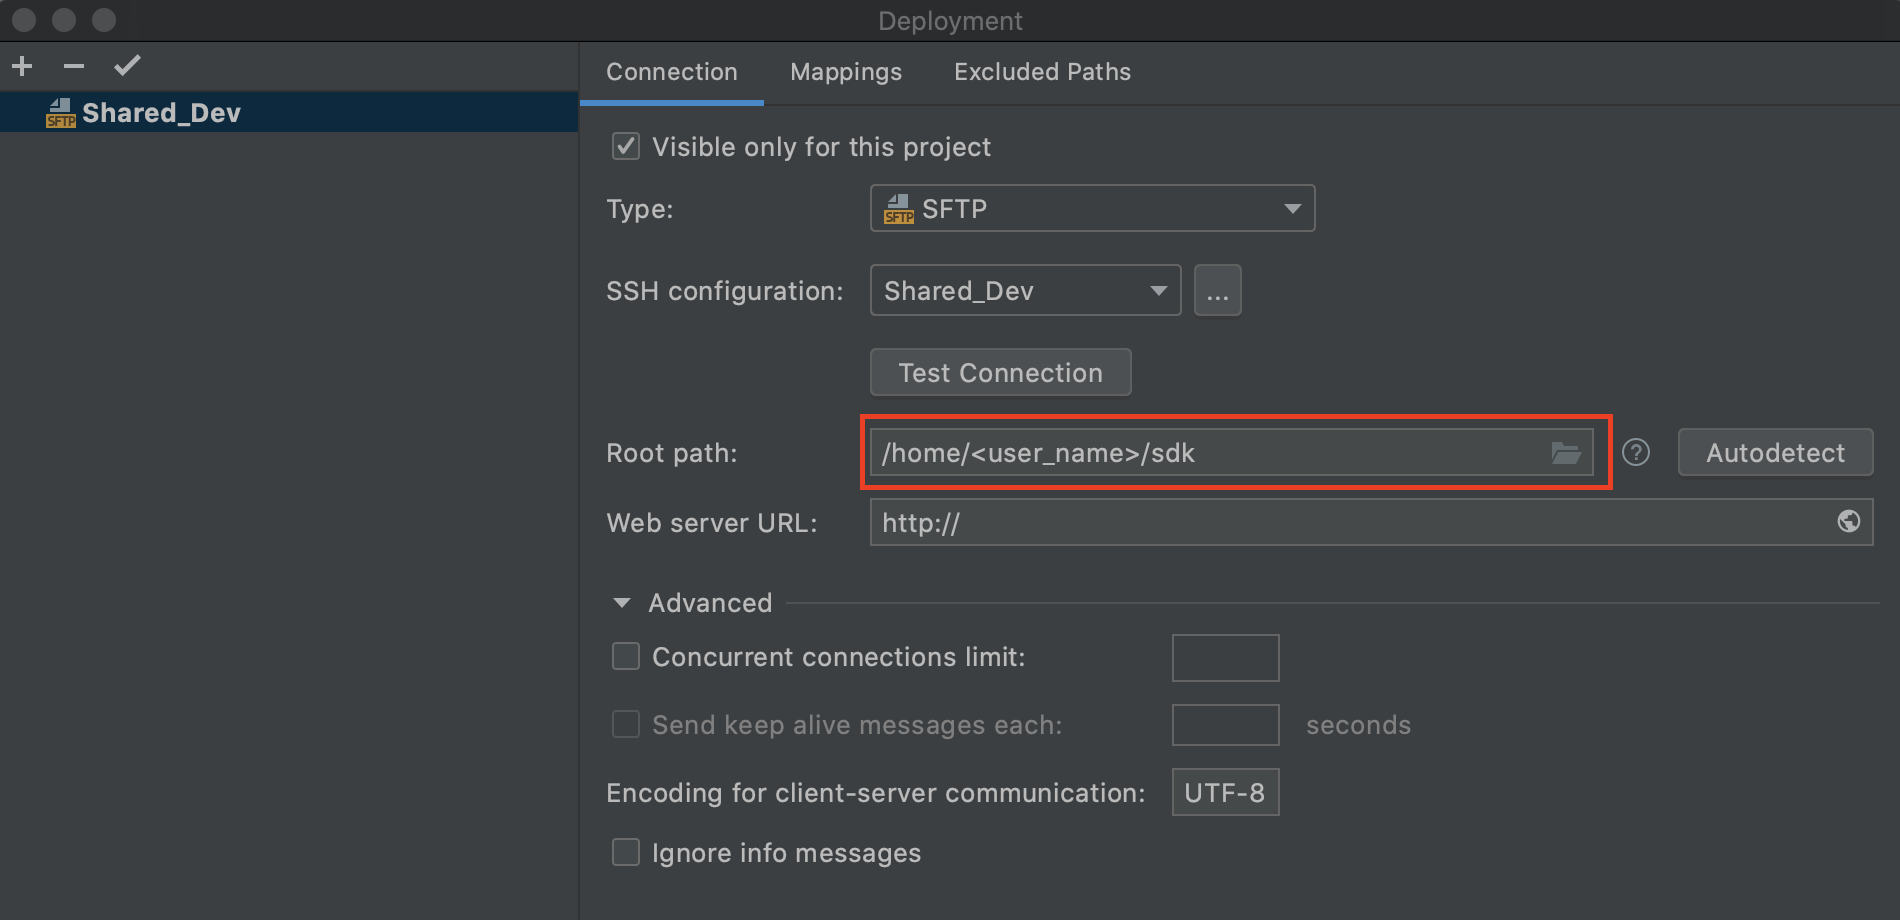Switch to the Mappings tab

pos(846,72)
